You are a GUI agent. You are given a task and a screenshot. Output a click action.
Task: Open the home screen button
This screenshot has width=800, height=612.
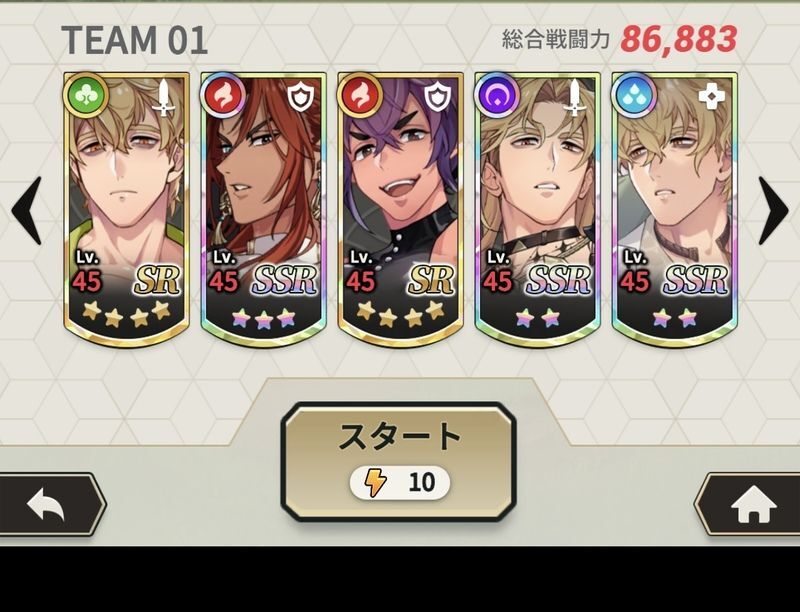coord(748,504)
